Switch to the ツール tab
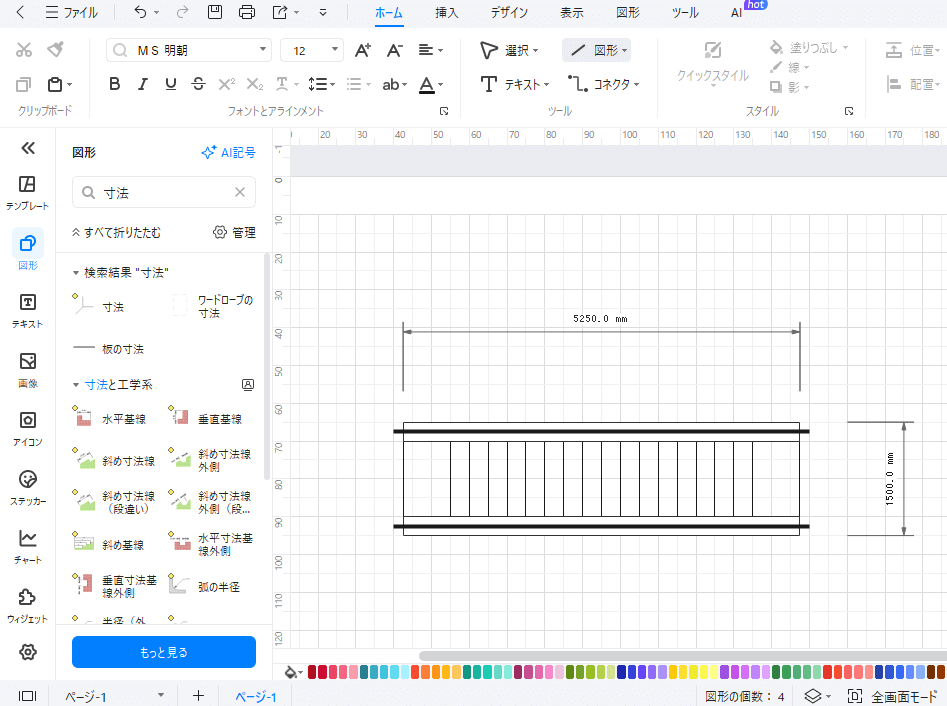 pyautogui.click(x=685, y=13)
